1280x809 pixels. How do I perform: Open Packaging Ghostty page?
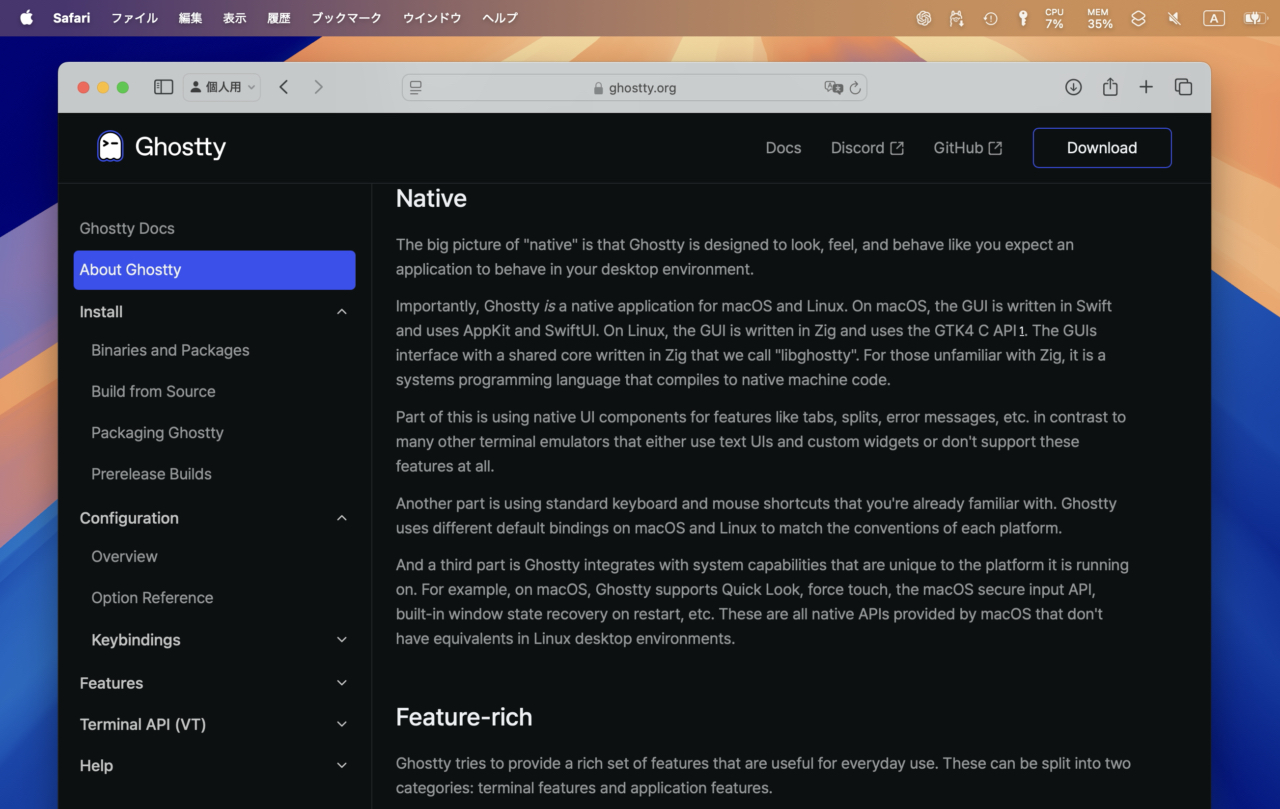157,432
